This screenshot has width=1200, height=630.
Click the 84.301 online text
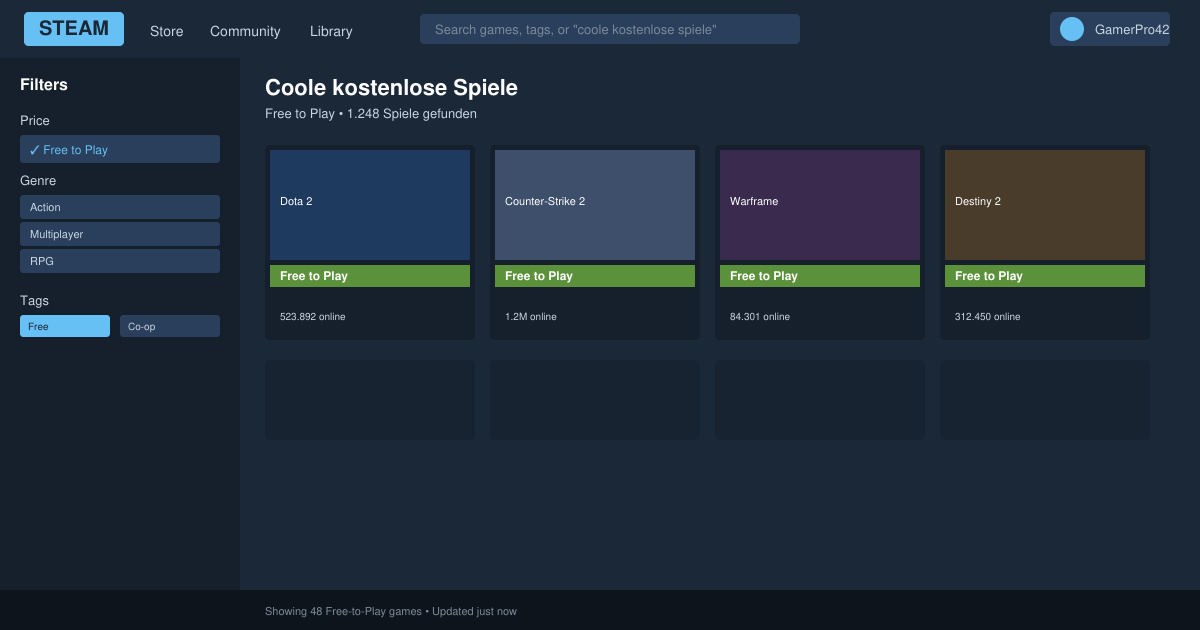[x=760, y=317]
